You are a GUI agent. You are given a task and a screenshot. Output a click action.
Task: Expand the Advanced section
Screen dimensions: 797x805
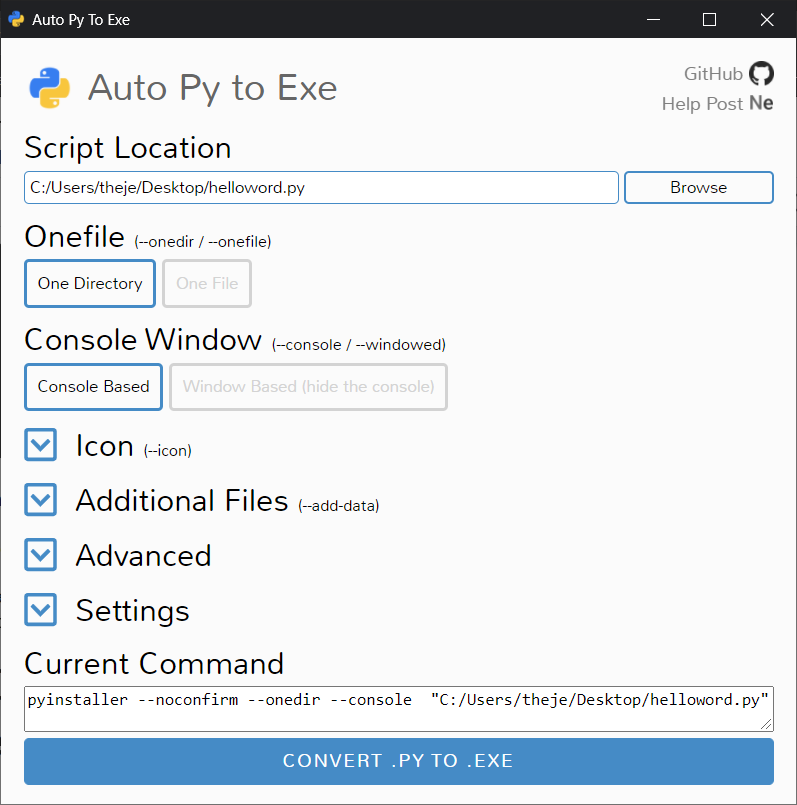(41, 554)
